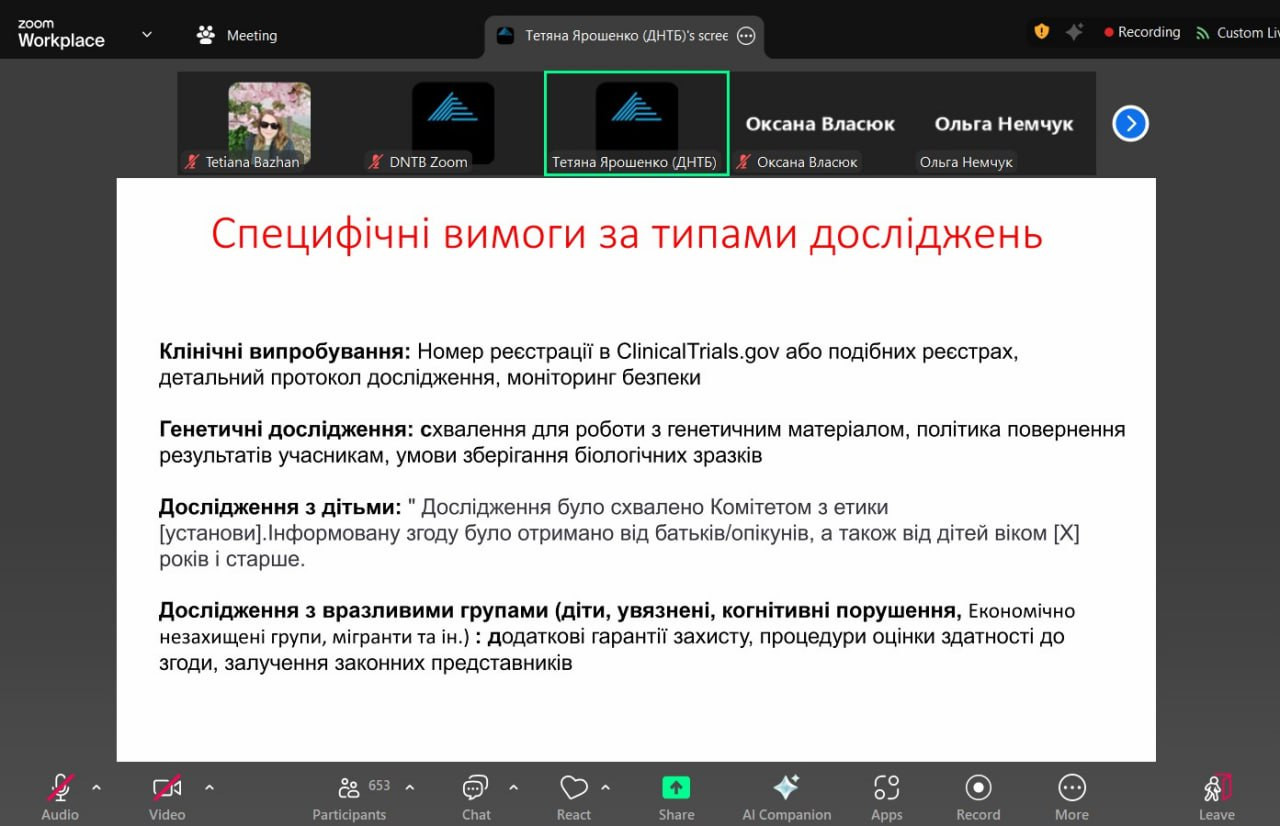Click heading Дослідження з дітьми in slide

(x=280, y=508)
